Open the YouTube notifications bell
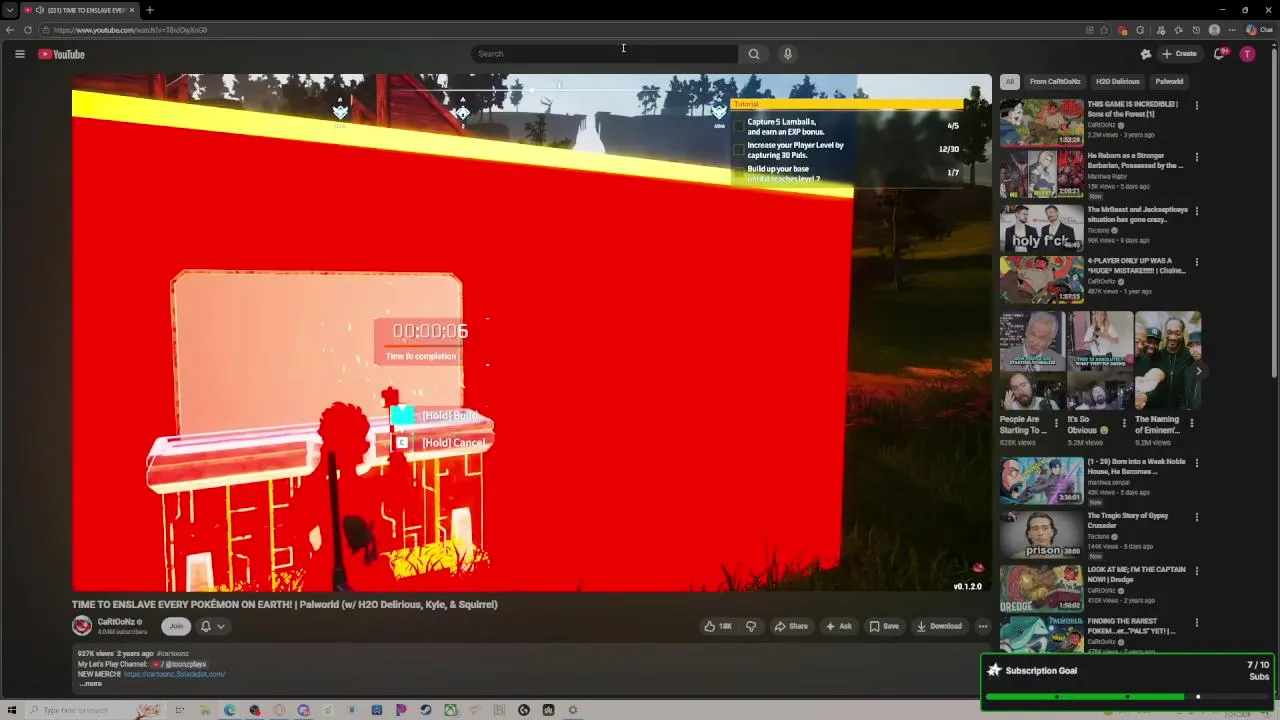Image resolution: width=1280 pixels, height=720 pixels. point(1219,54)
